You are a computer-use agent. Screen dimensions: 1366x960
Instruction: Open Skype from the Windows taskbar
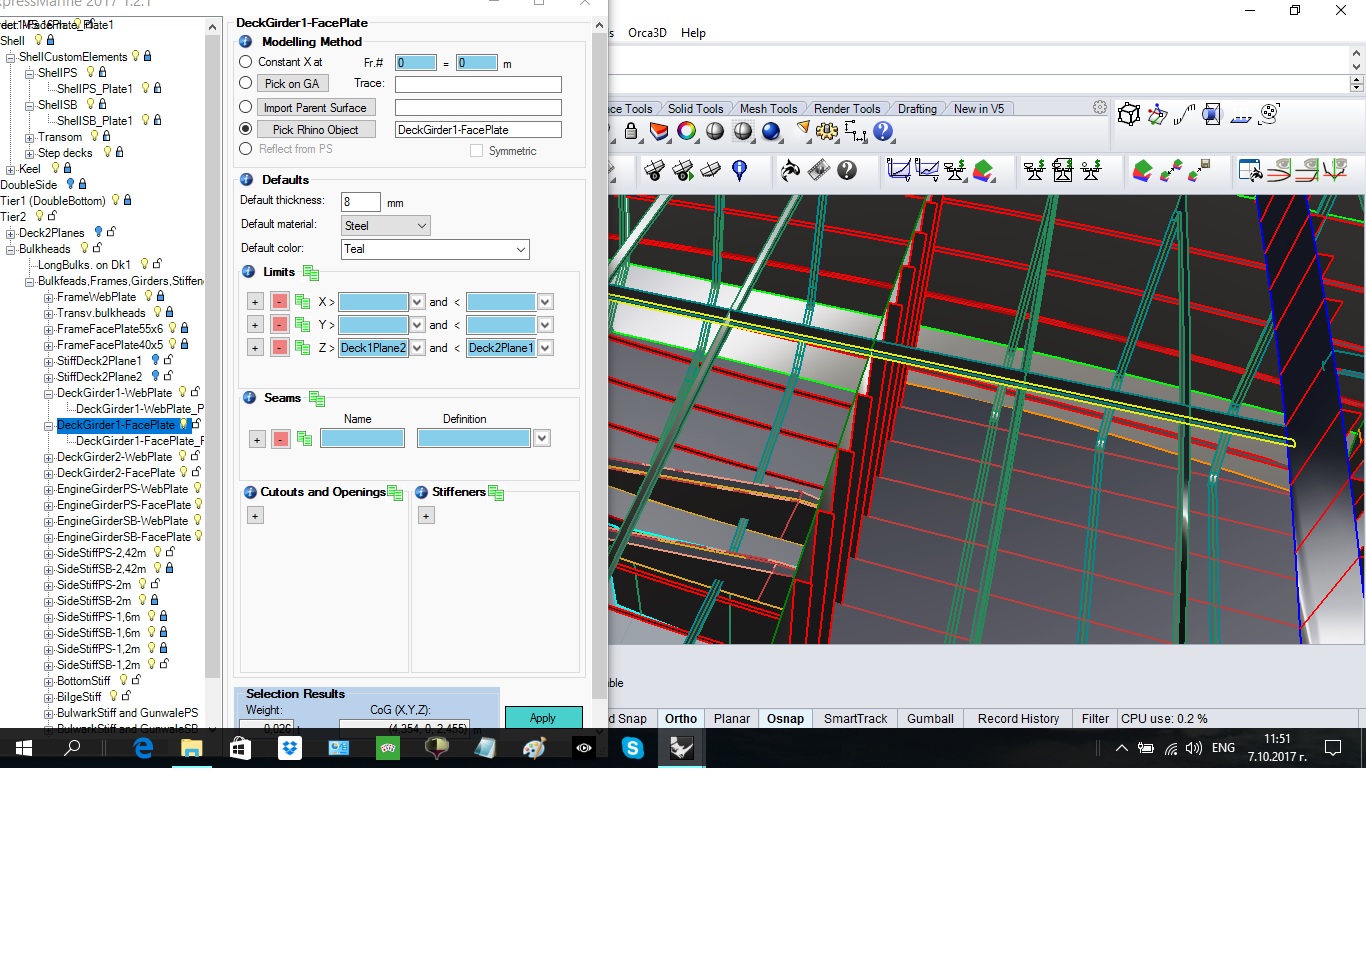coord(633,748)
